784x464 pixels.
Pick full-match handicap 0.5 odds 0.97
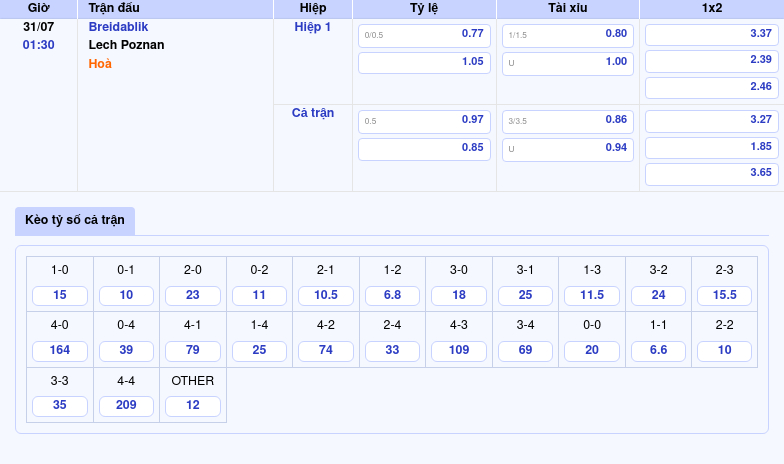point(424,120)
